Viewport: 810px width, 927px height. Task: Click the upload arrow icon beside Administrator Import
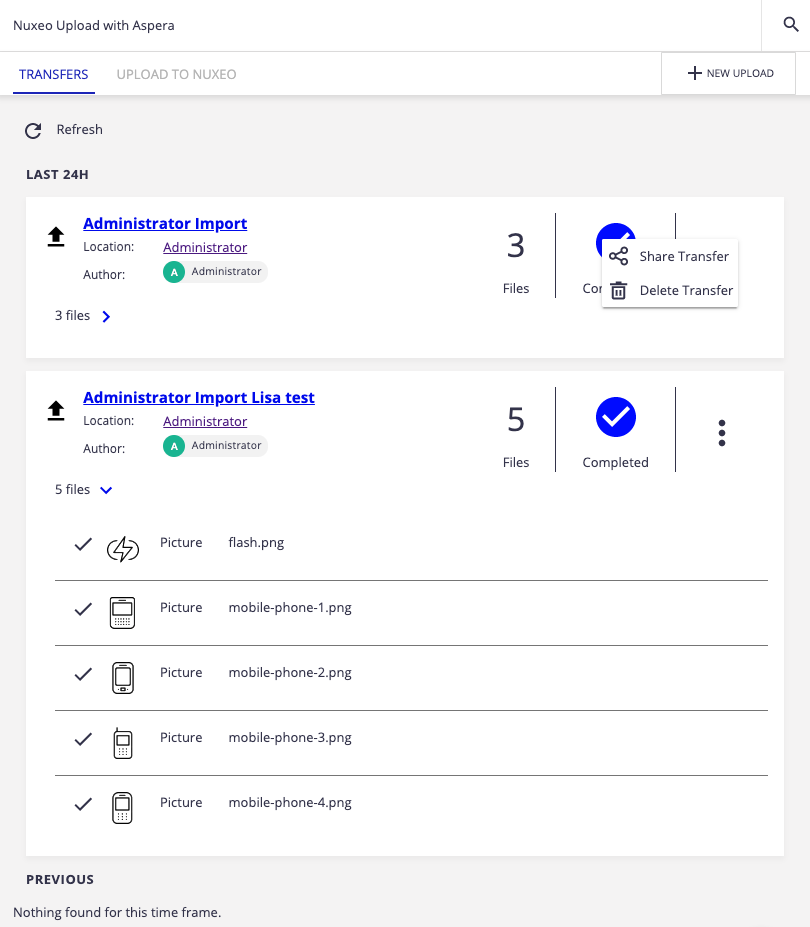[56, 236]
